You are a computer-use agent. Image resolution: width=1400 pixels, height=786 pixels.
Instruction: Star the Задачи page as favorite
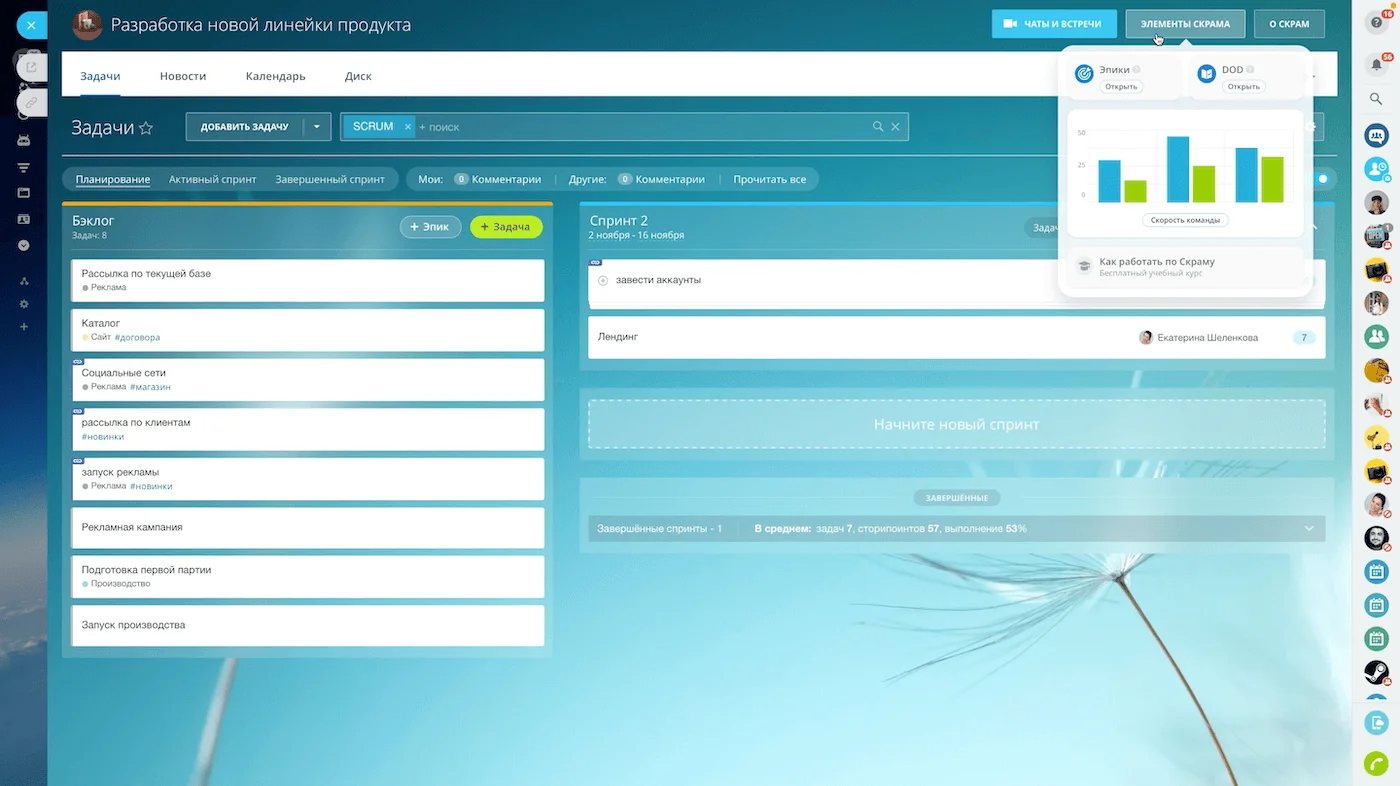click(x=146, y=128)
